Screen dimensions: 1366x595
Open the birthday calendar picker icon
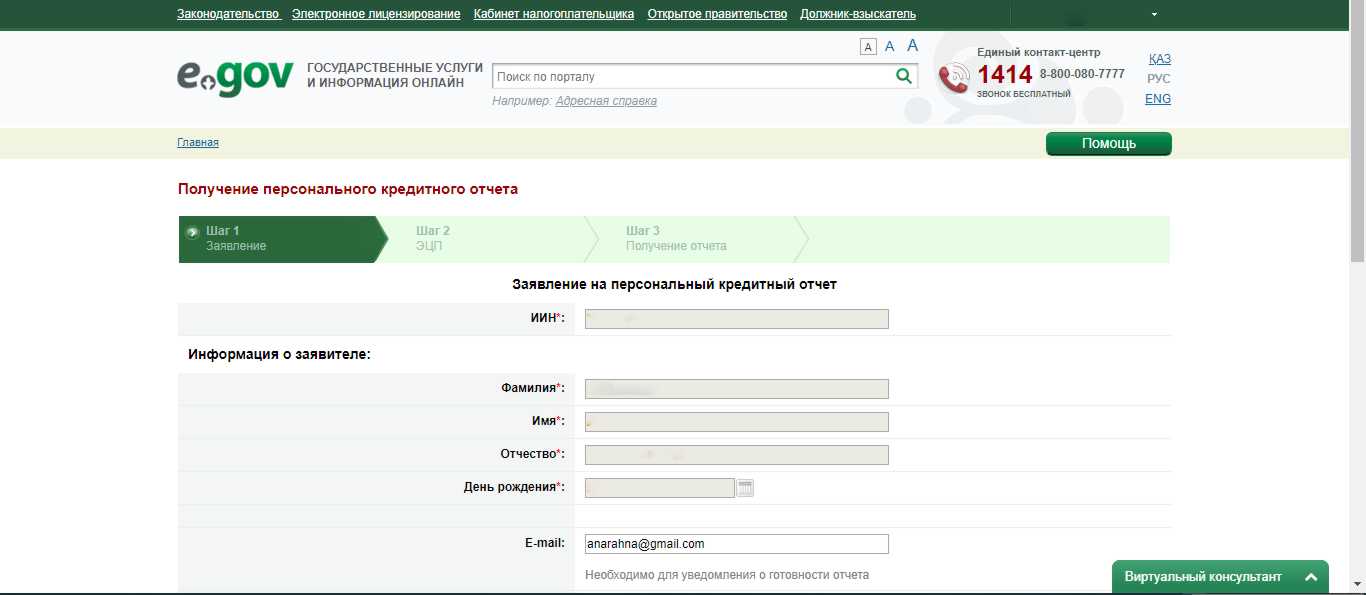[745, 488]
